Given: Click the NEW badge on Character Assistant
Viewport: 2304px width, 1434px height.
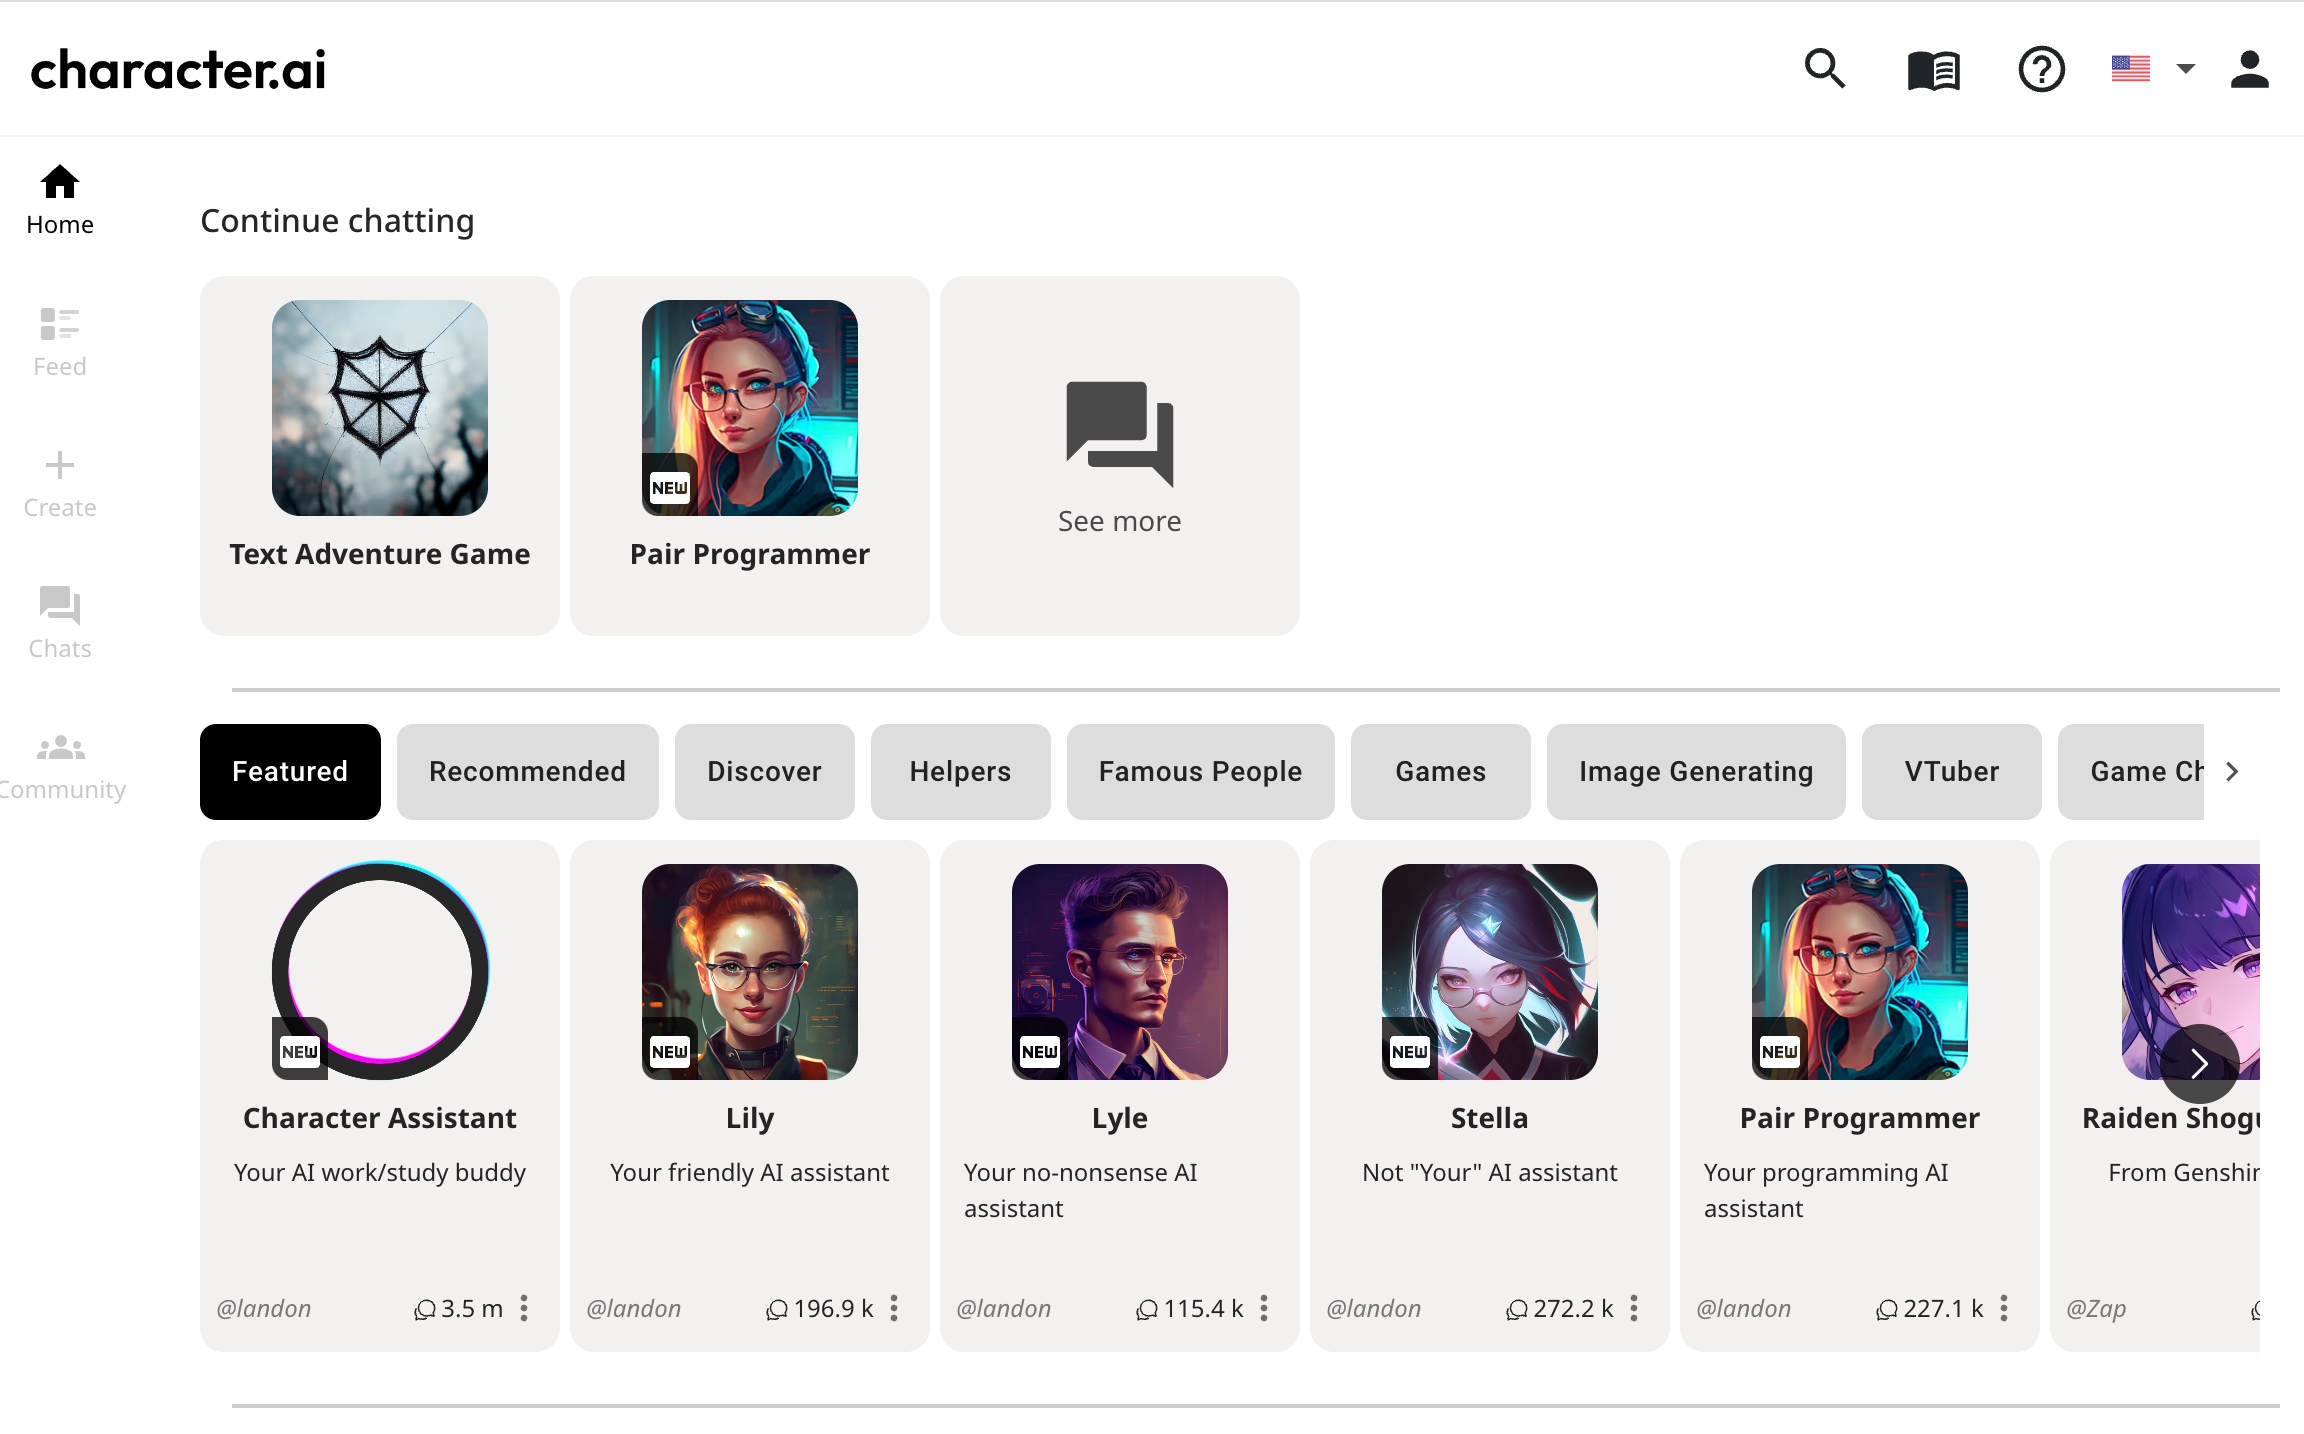Looking at the screenshot, I should [x=299, y=1051].
